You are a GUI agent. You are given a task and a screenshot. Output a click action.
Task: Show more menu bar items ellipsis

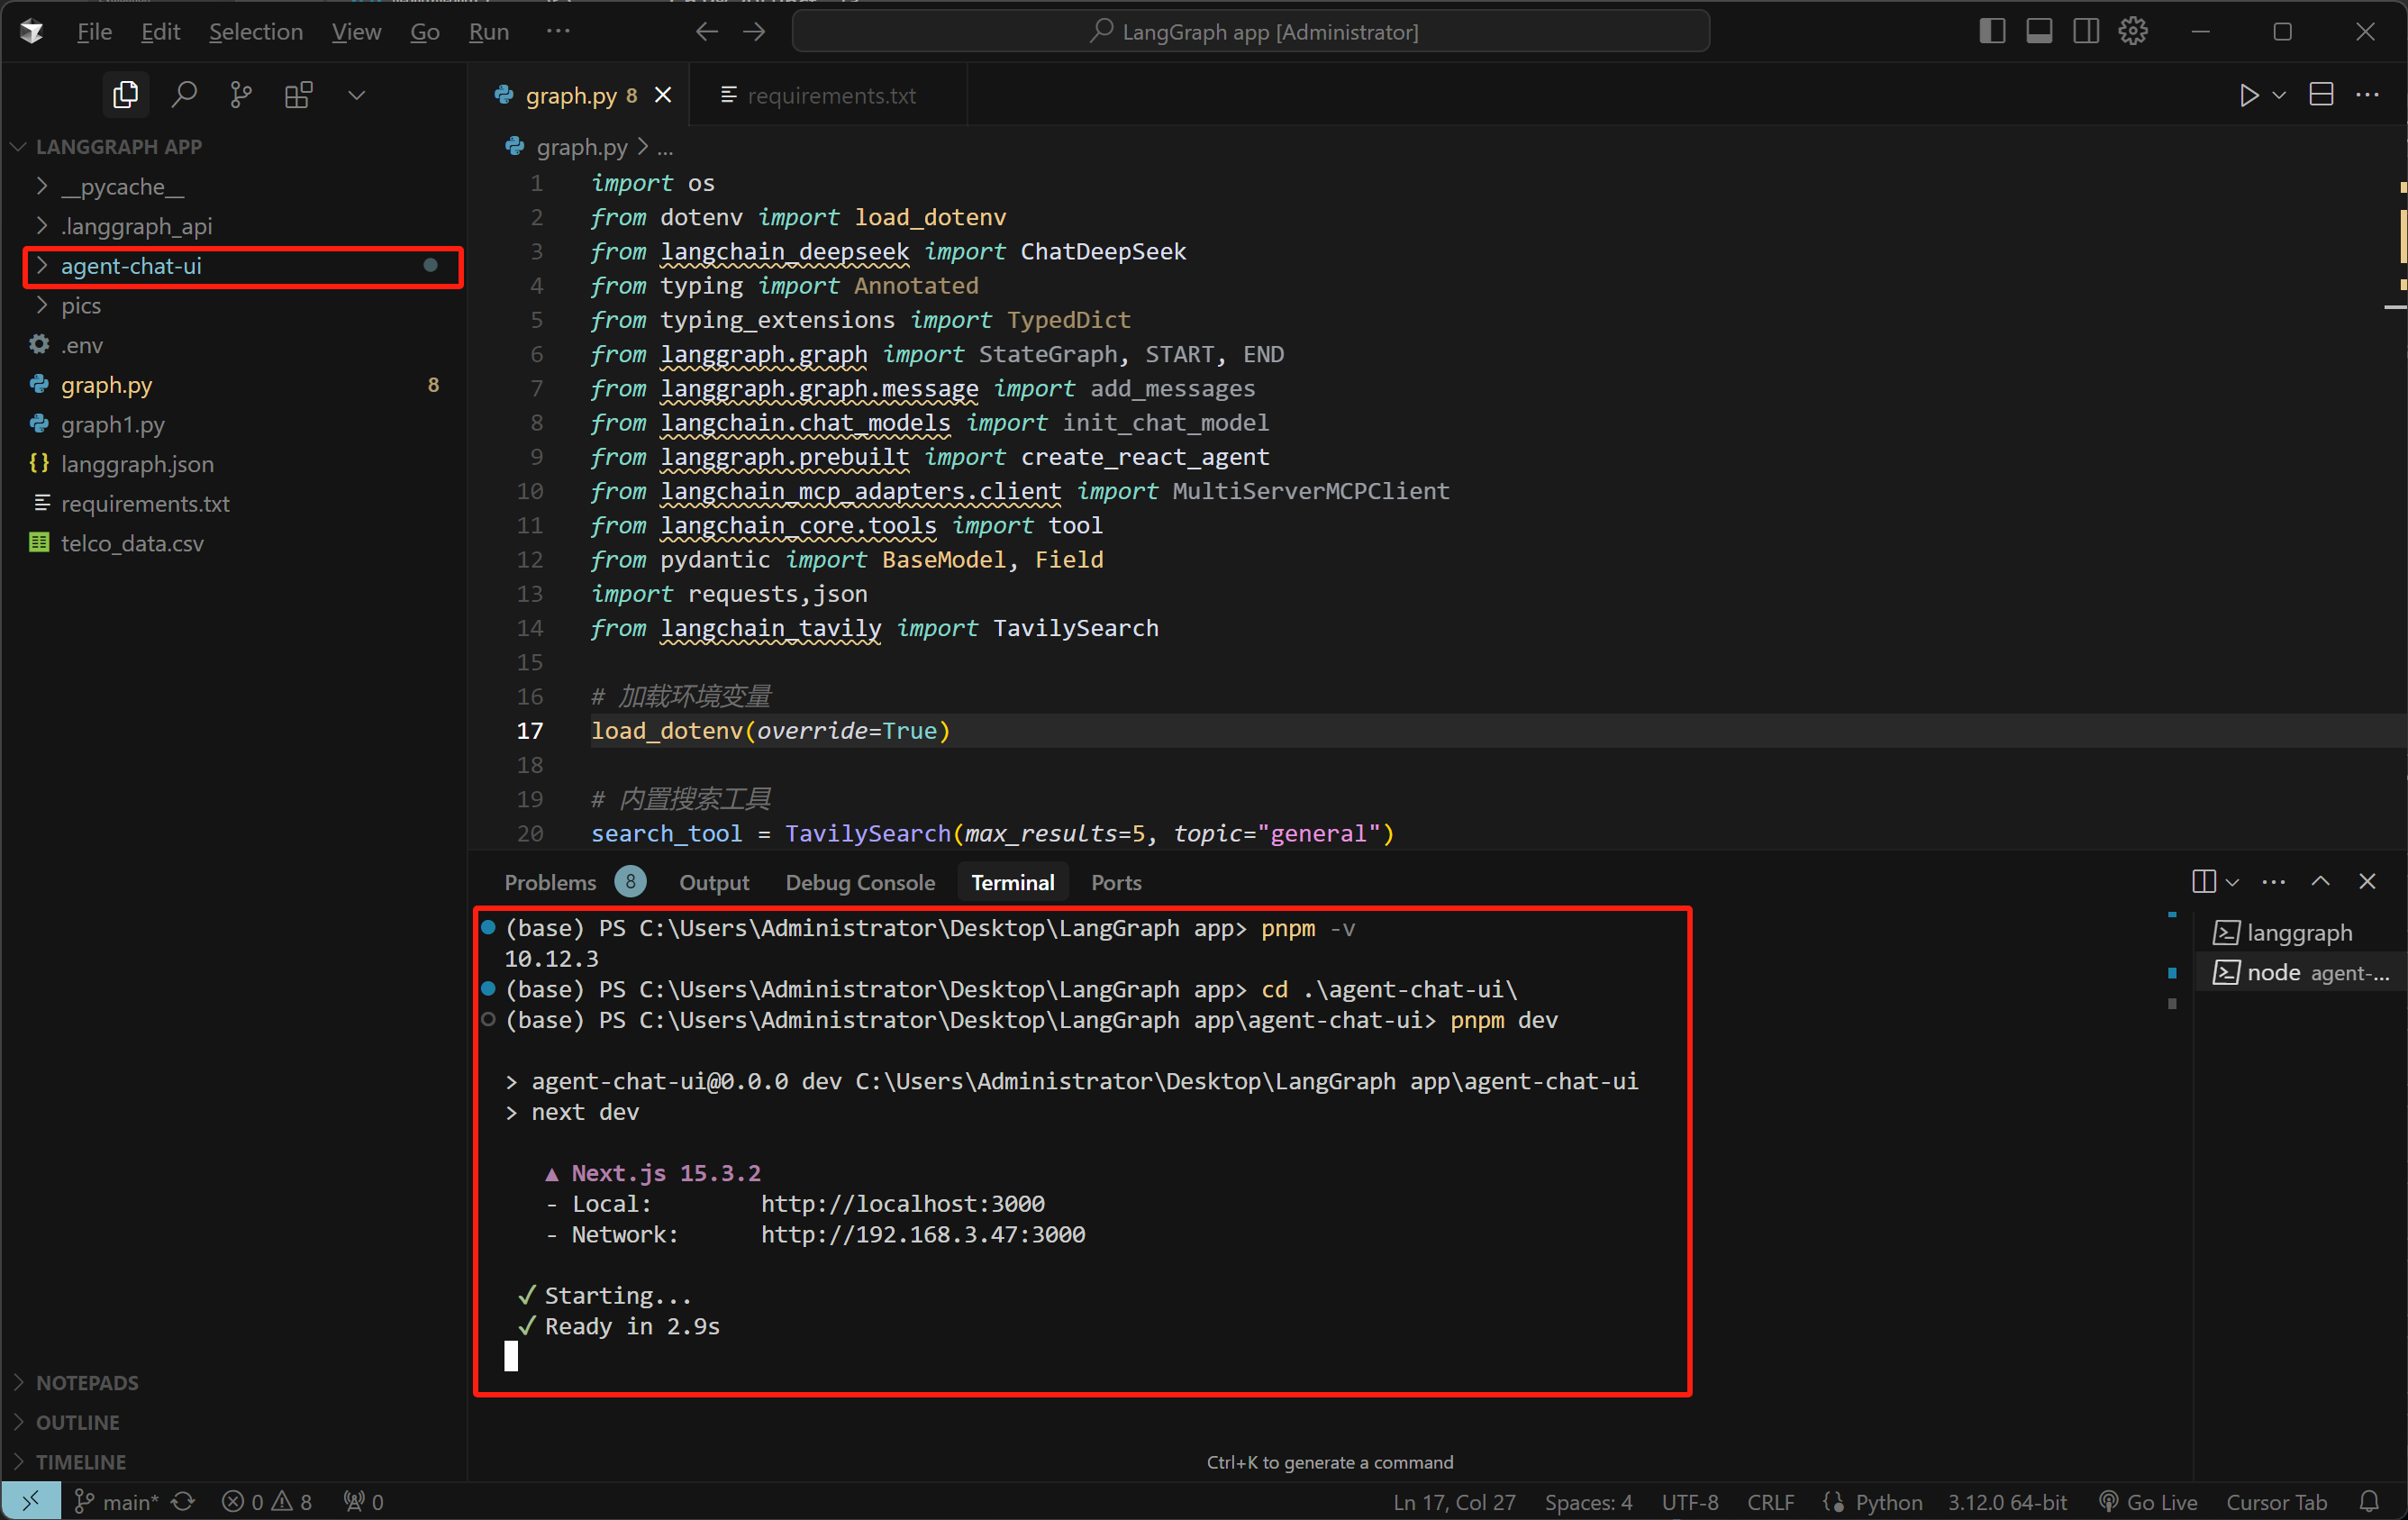(558, 32)
